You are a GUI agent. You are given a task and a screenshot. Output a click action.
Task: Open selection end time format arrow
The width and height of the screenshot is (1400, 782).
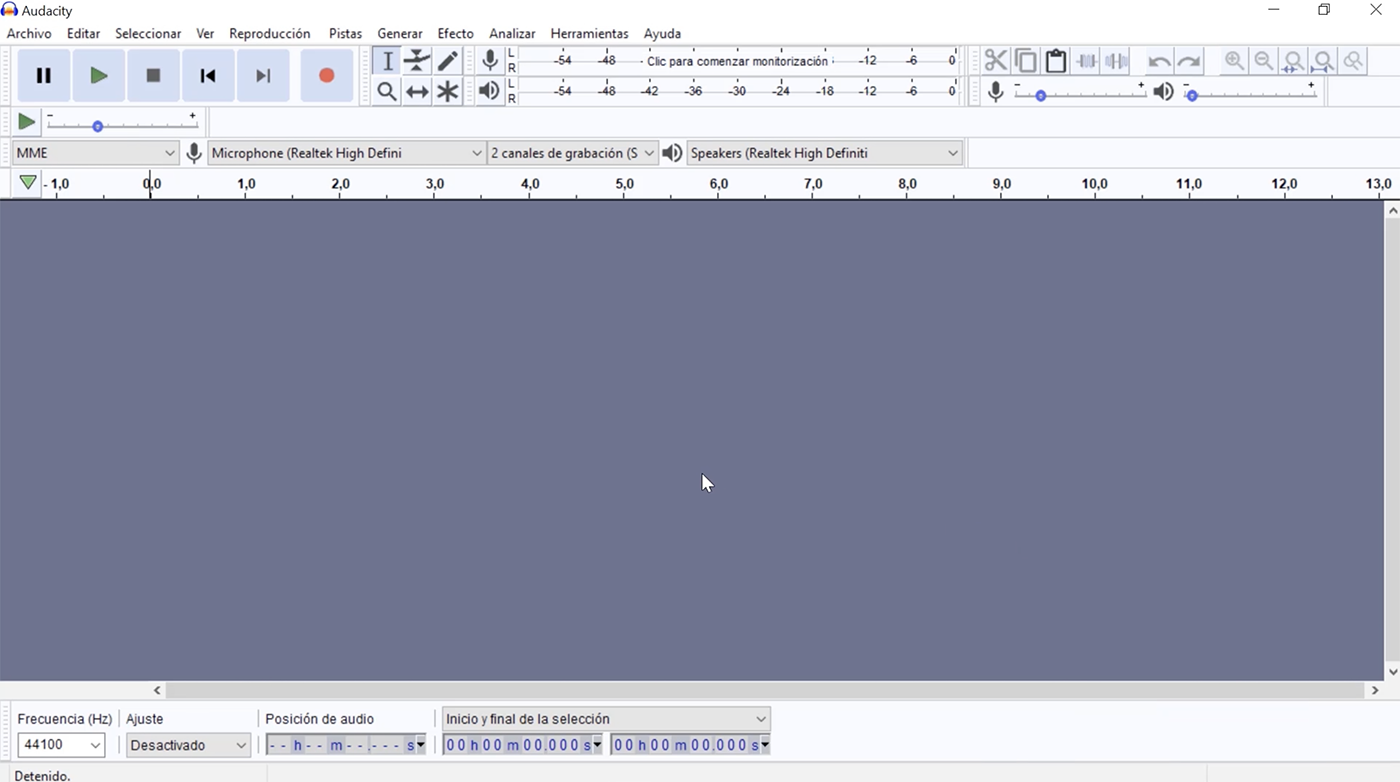pos(765,745)
